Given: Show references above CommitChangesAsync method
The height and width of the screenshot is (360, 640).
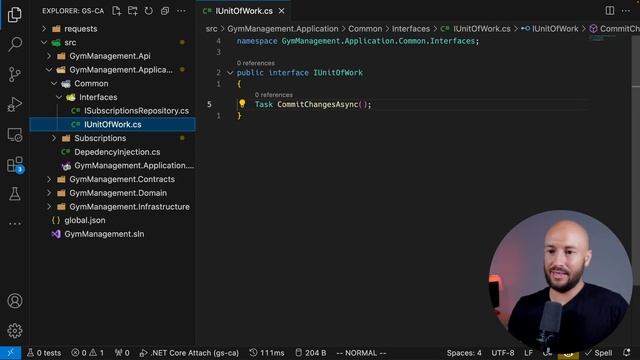Looking at the screenshot, I should click(273, 95).
